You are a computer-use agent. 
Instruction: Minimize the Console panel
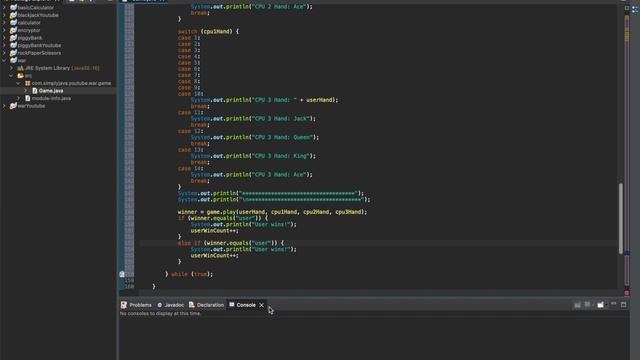[613, 304]
